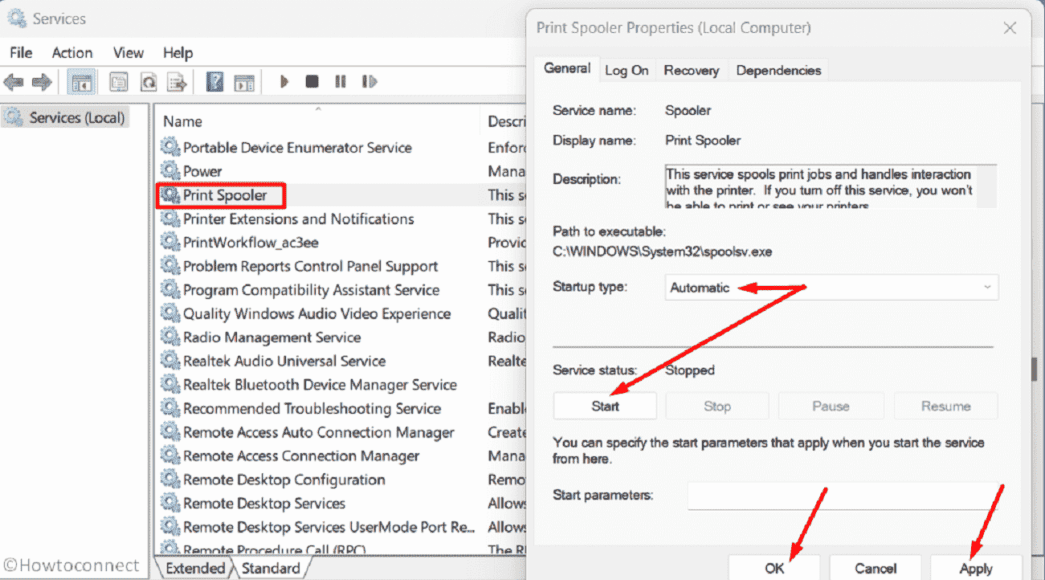
Task: Switch to the Dependencies tab
Action: (x=778, y=71)
